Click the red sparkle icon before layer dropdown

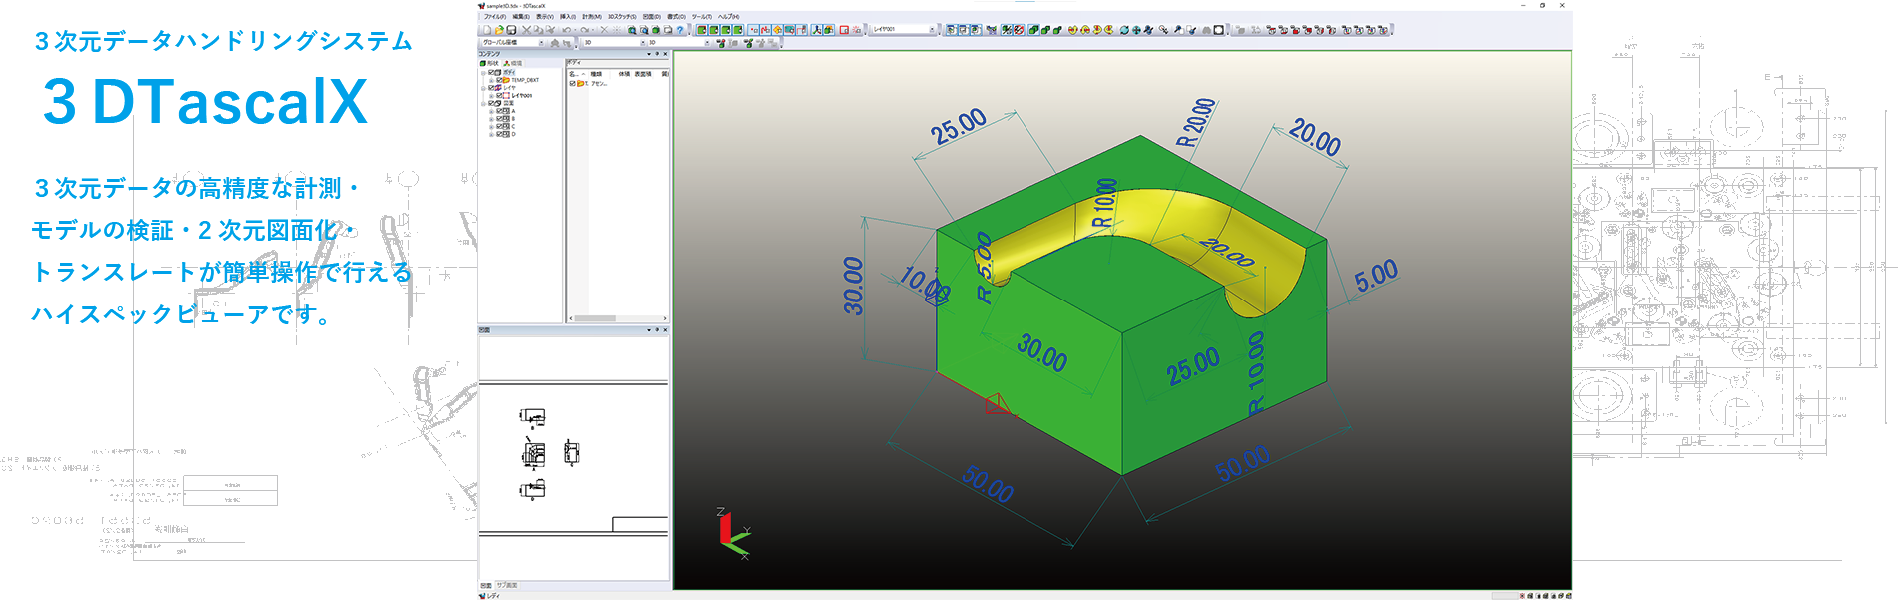point(856,30)
